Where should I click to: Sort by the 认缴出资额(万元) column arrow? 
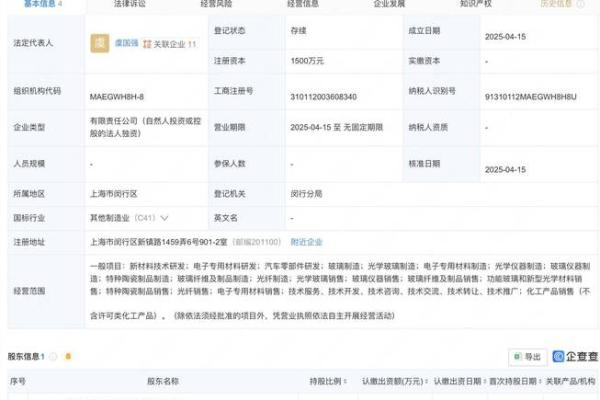coord(426,381)
